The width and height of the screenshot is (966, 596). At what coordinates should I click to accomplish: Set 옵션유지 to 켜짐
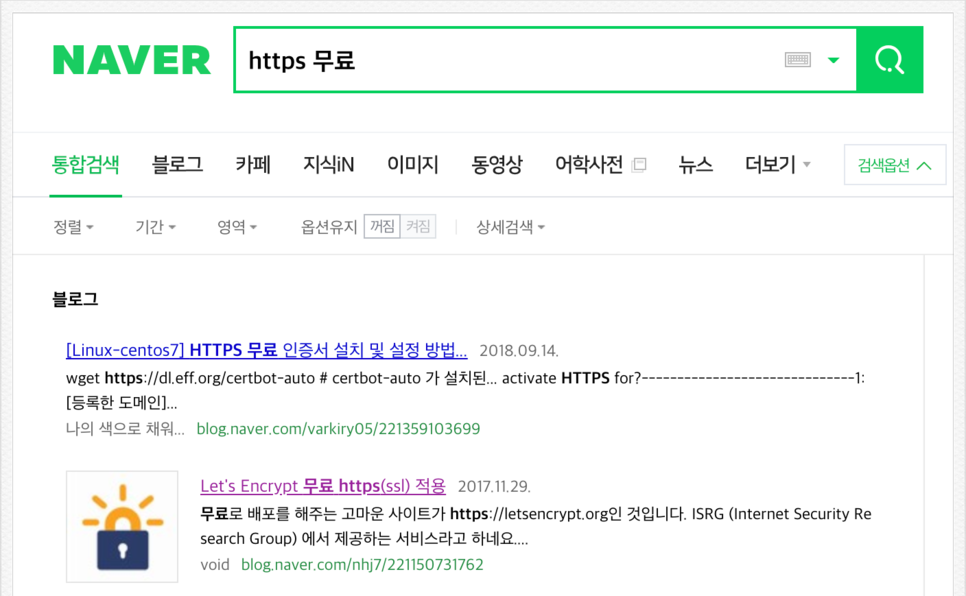418,226
